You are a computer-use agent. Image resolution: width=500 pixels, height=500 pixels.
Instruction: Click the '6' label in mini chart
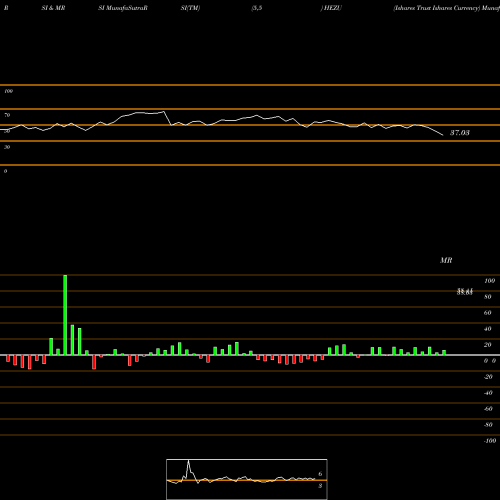coord(320,474)
